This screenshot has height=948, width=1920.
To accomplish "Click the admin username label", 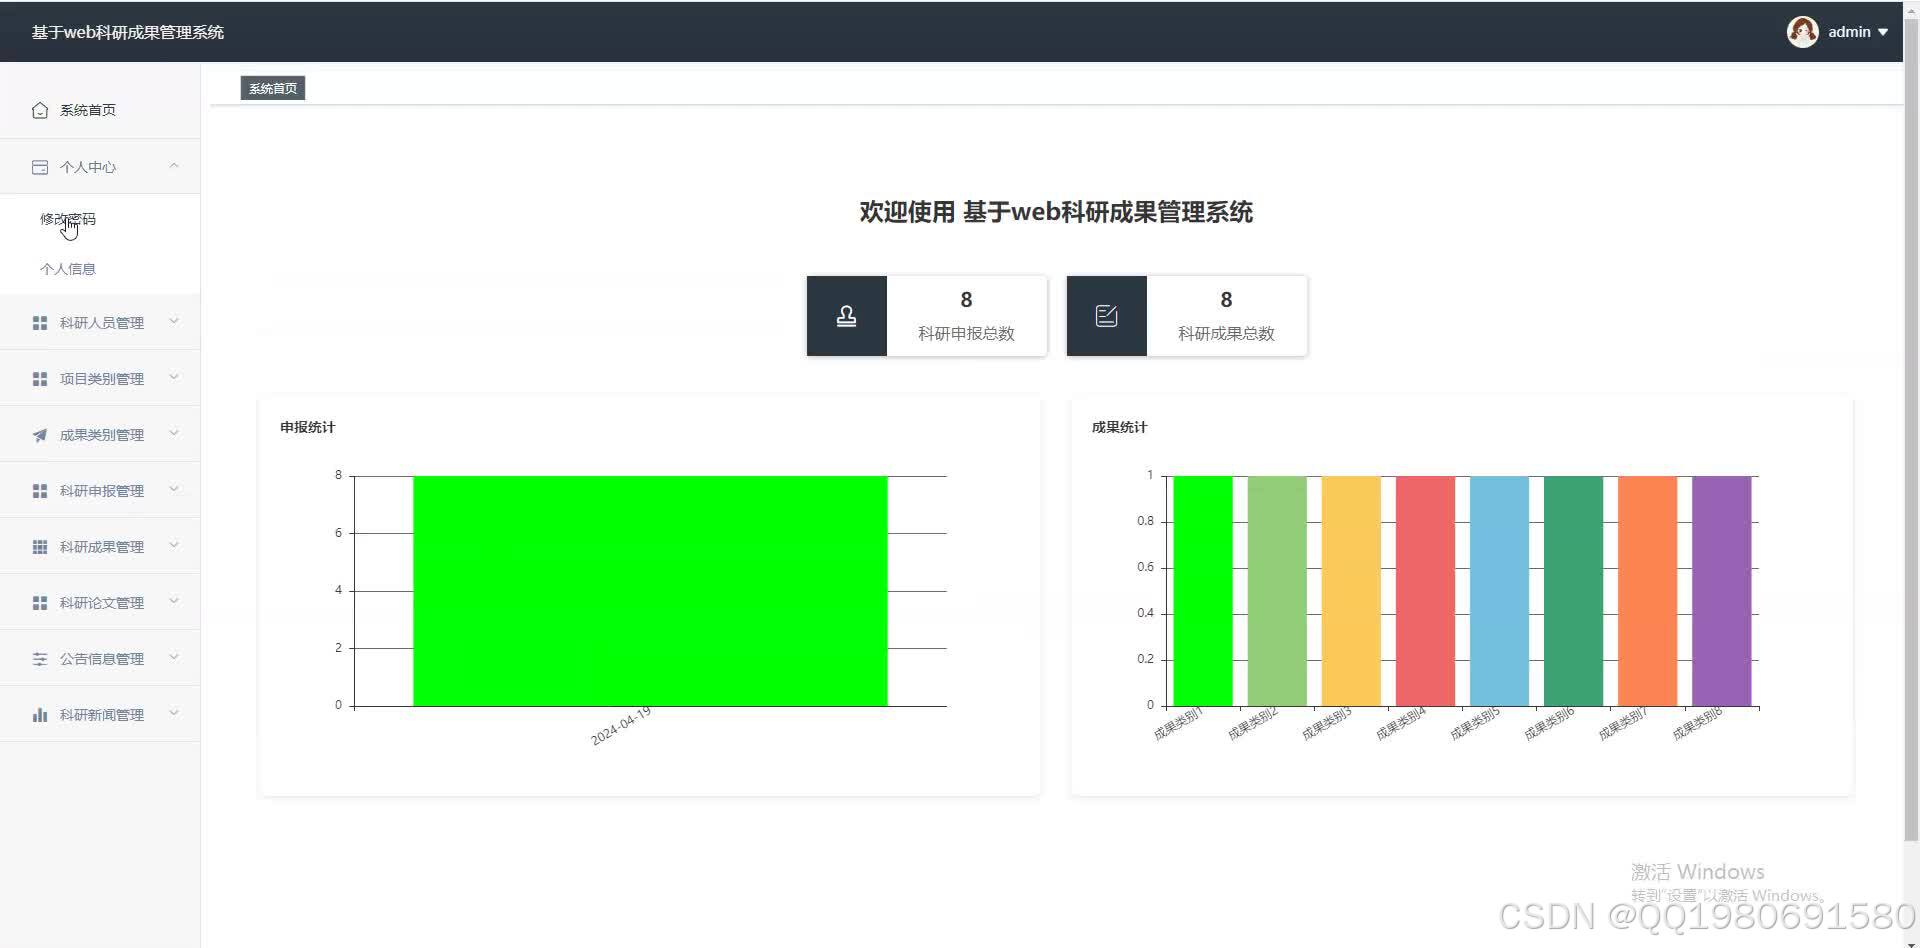I will [1849, 32].
